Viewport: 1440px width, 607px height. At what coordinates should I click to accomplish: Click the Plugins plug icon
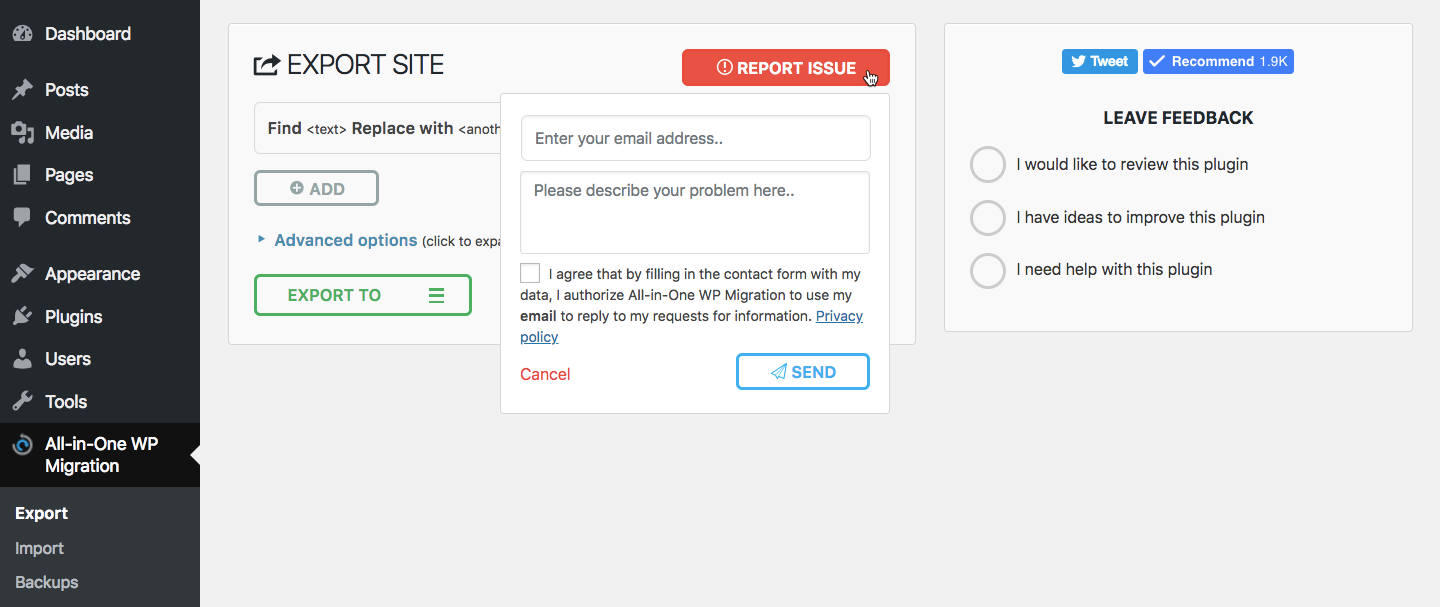coord(22,316)
